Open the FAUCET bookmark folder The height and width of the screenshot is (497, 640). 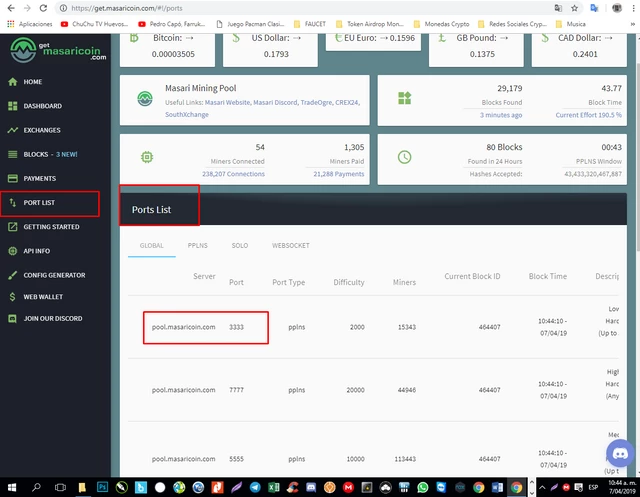coord(310,24)
